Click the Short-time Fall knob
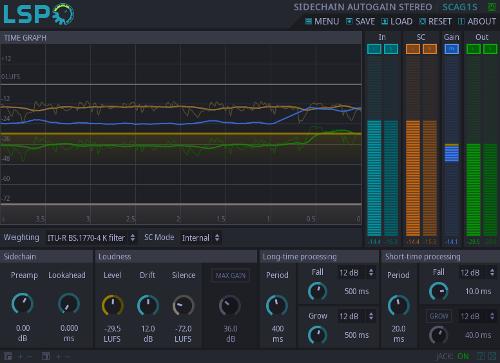 coord(439,291)
